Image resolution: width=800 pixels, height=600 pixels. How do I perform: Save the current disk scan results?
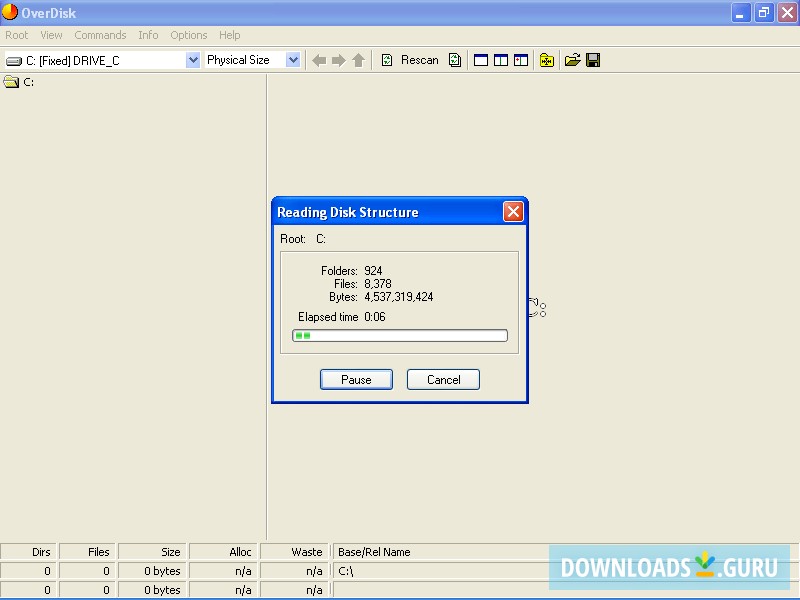pos(592,60)
